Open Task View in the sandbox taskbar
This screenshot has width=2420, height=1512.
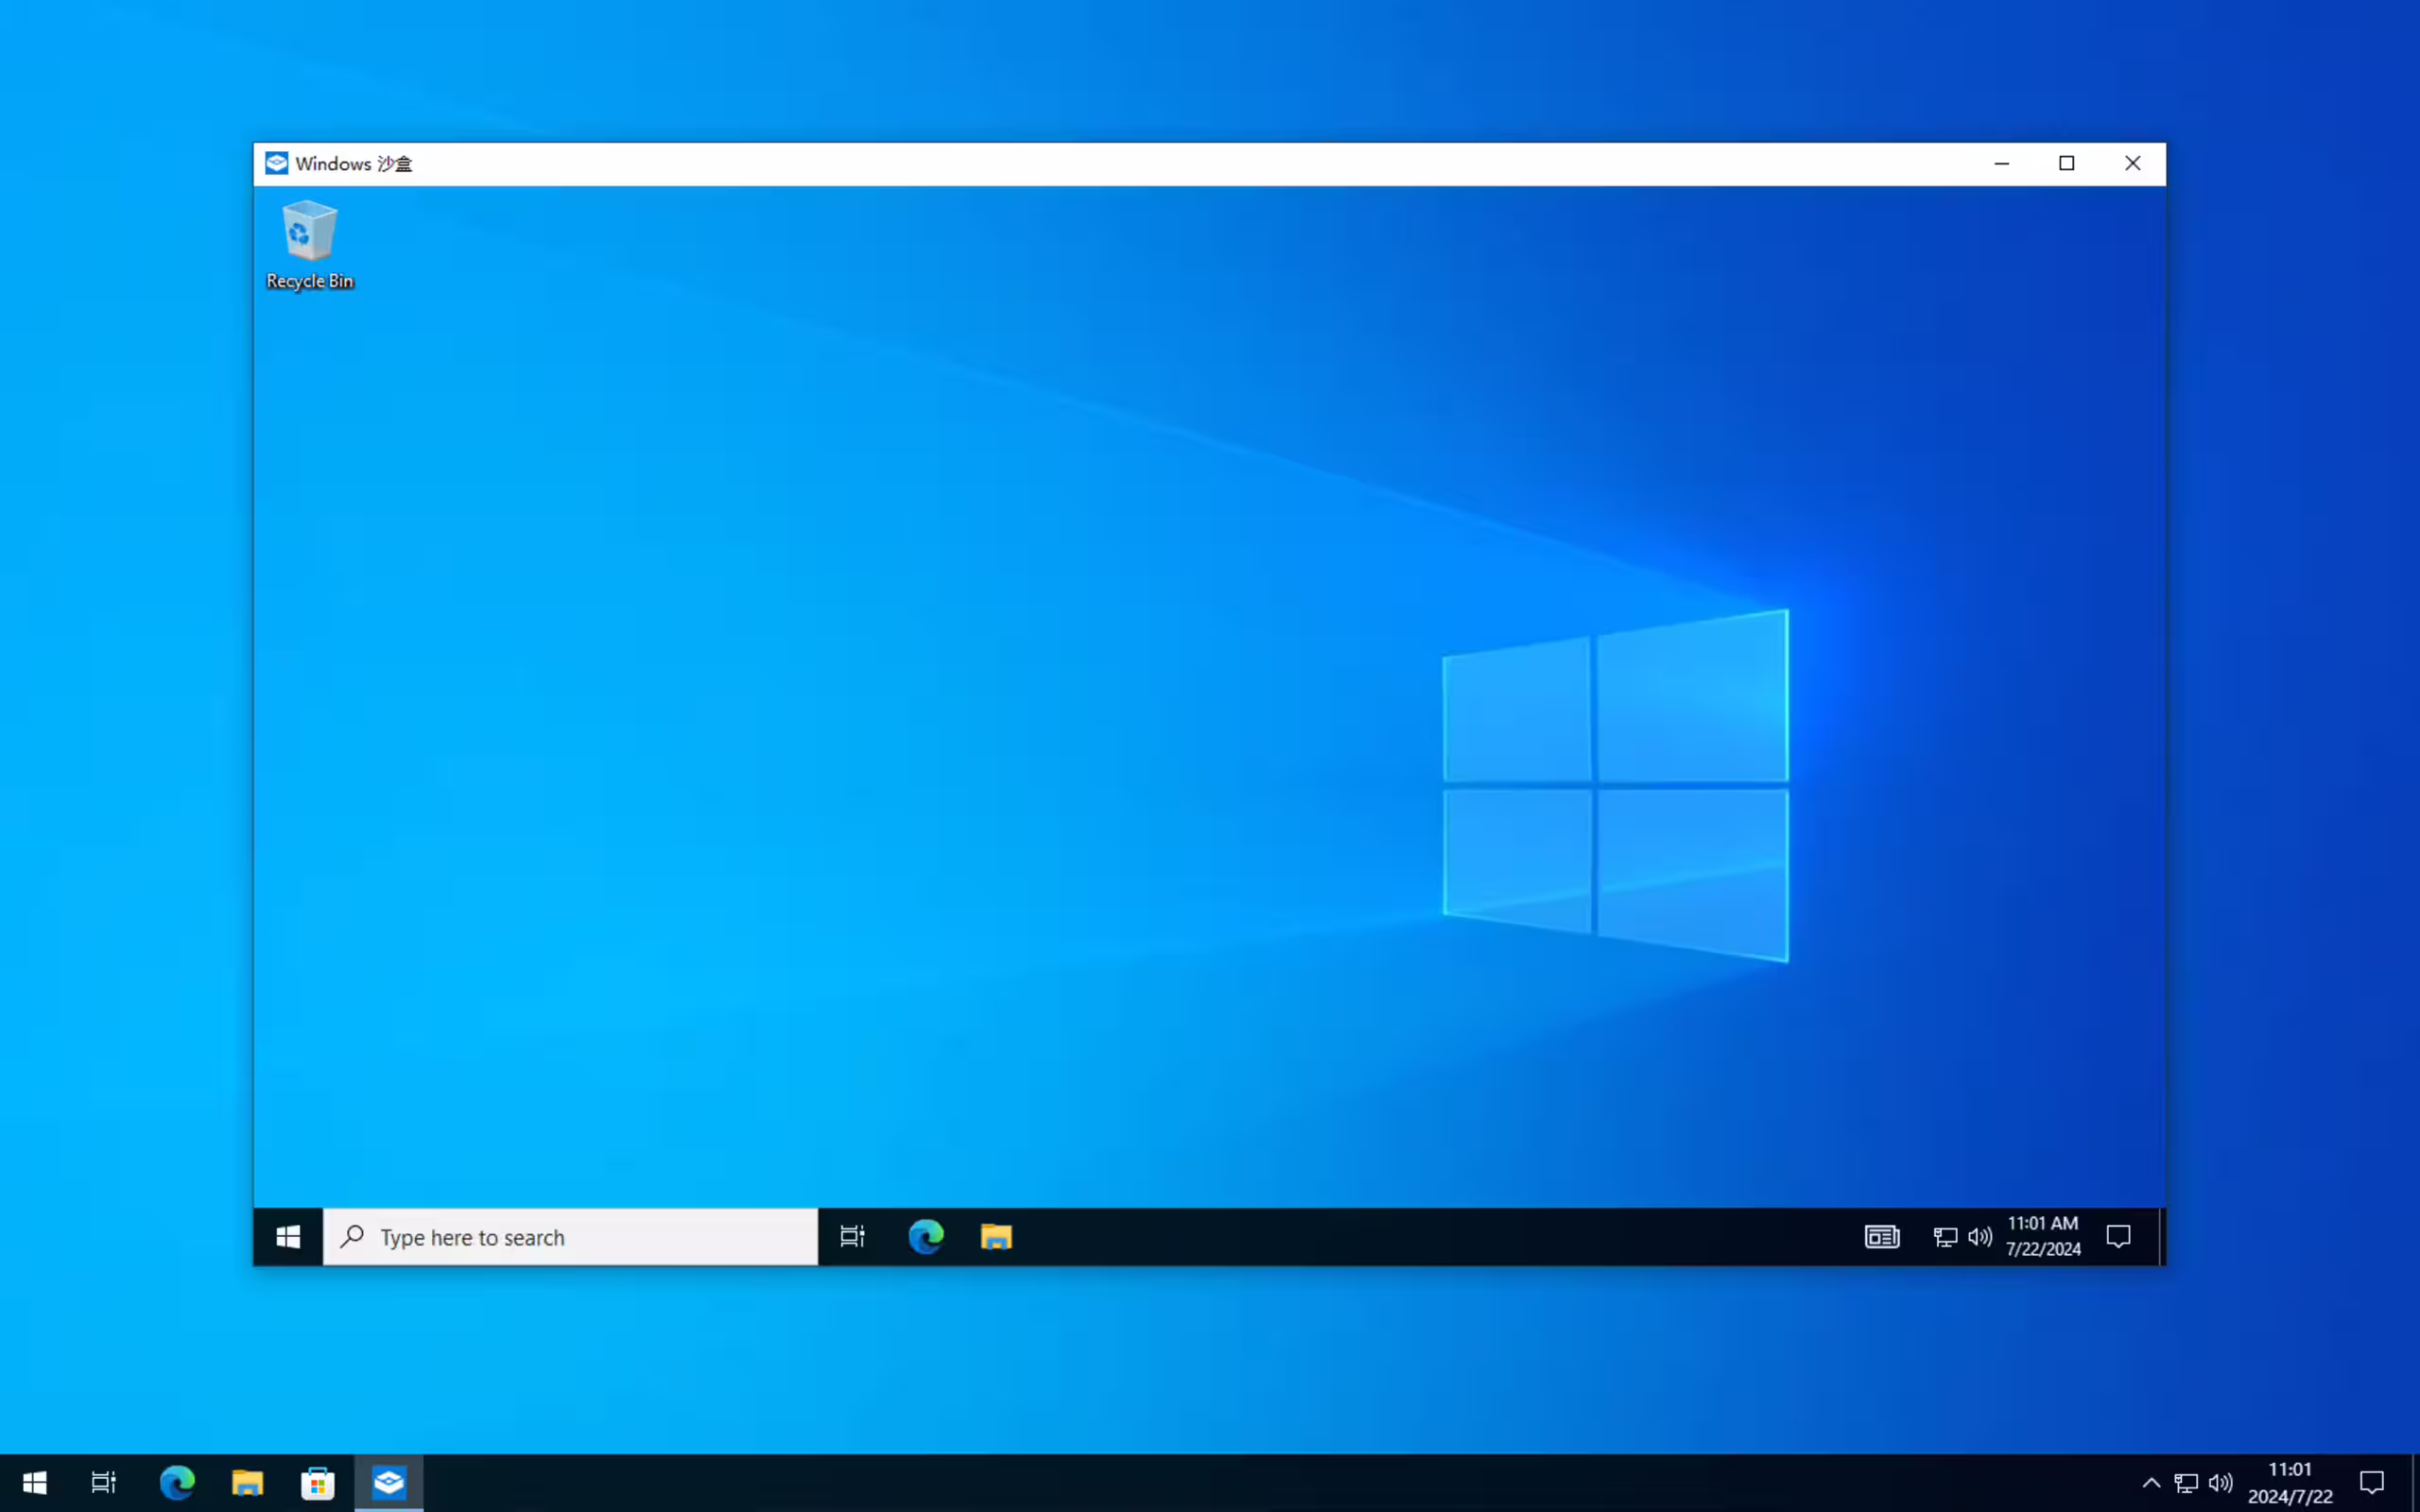(852, 1237)
